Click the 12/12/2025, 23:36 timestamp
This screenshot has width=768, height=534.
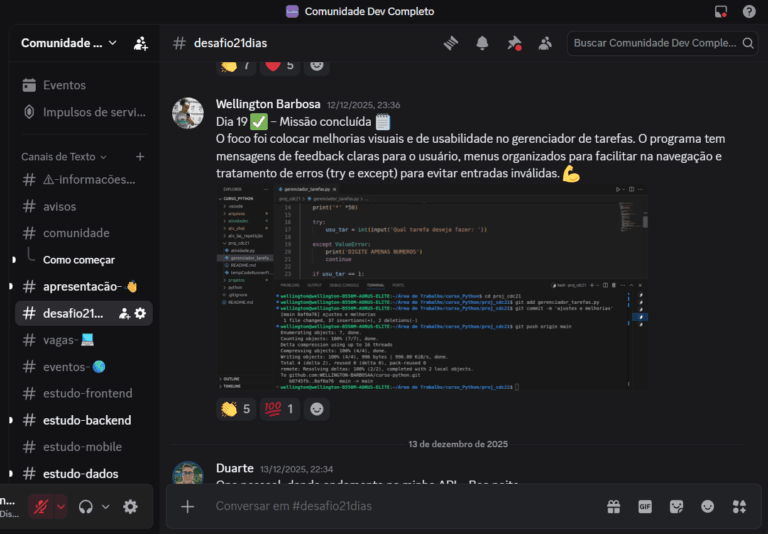(363, 105)
